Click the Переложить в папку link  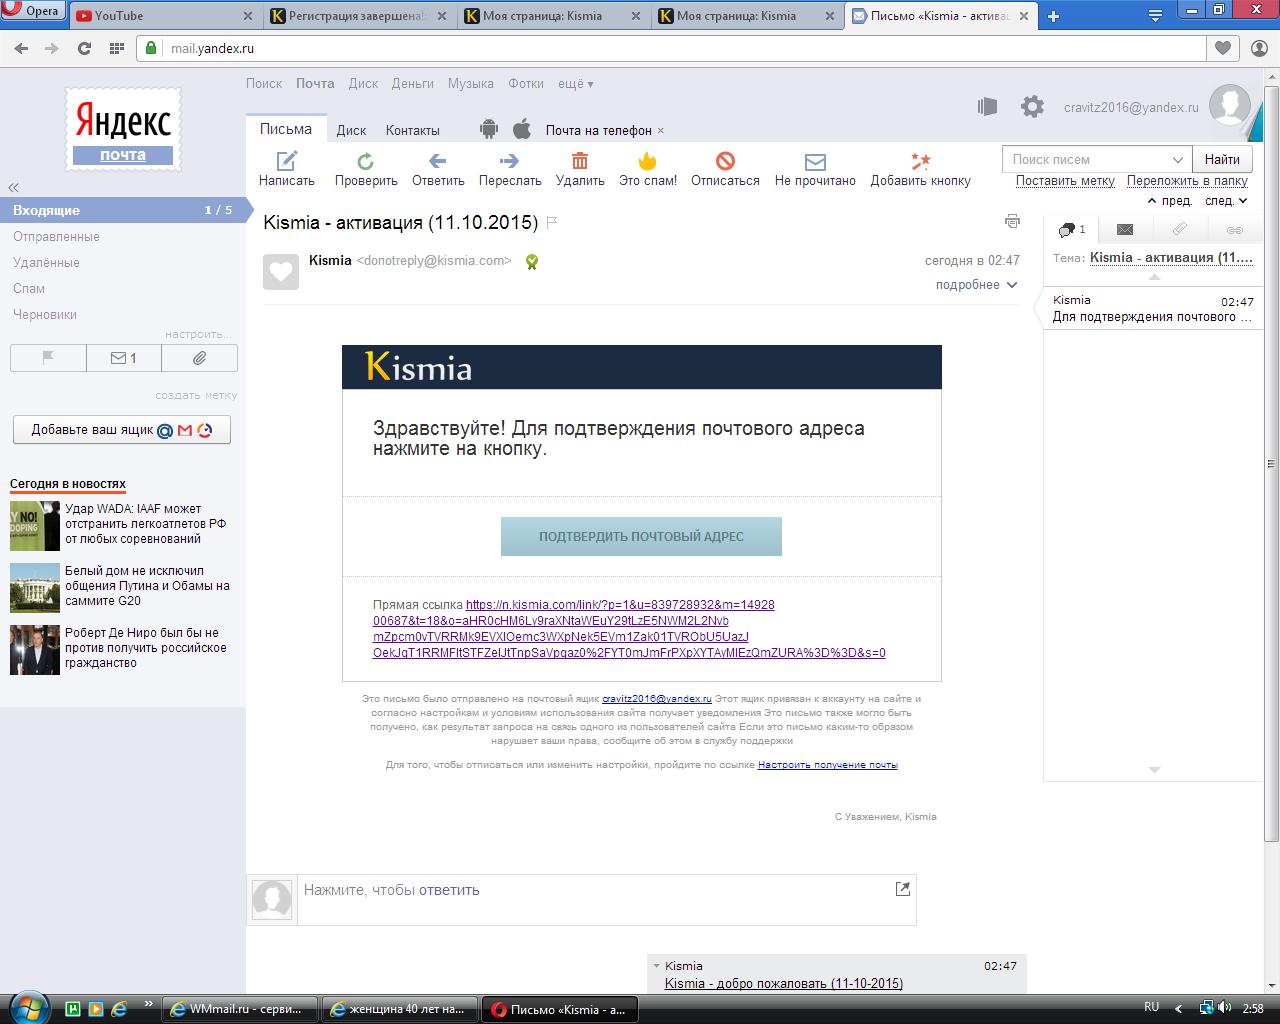pyautogui.click(x=1187, y=181)
